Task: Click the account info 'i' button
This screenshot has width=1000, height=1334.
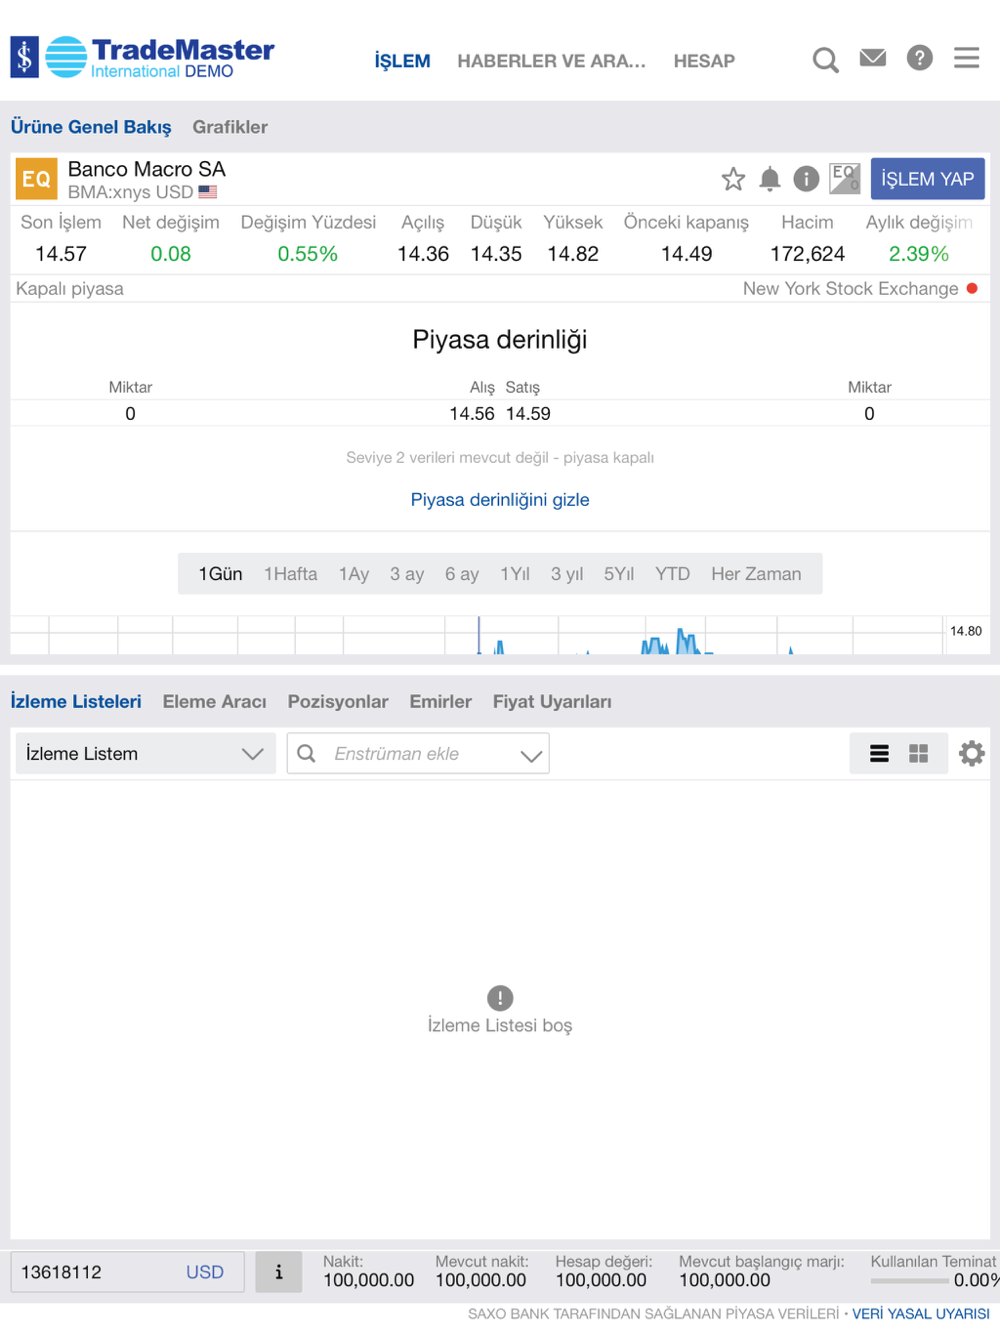Action: click(278, 1272)
